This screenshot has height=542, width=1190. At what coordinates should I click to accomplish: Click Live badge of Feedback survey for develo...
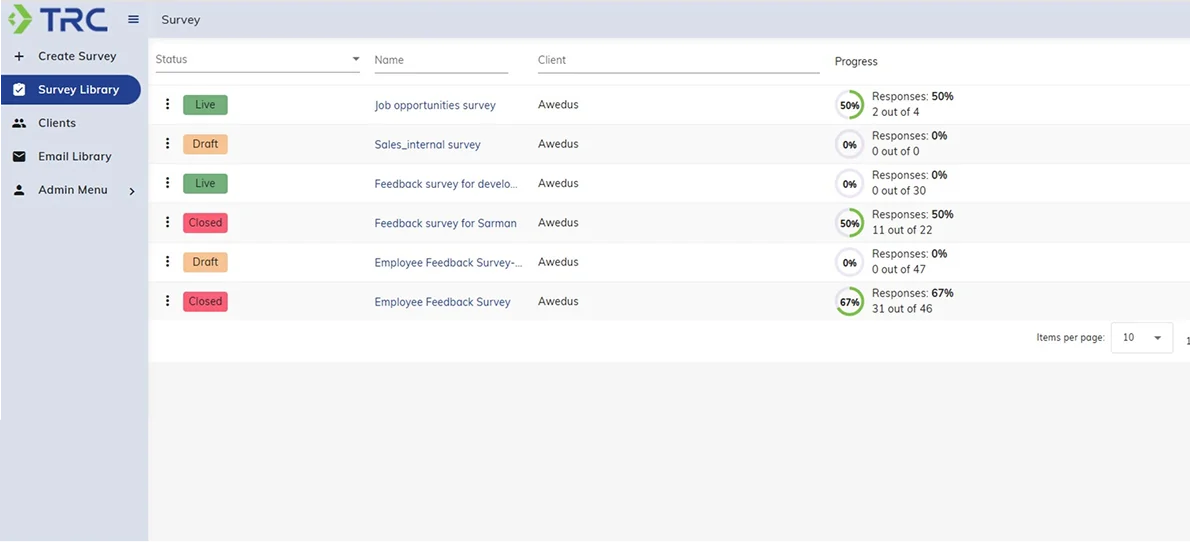pyautogui.click(x=205, y=184)
